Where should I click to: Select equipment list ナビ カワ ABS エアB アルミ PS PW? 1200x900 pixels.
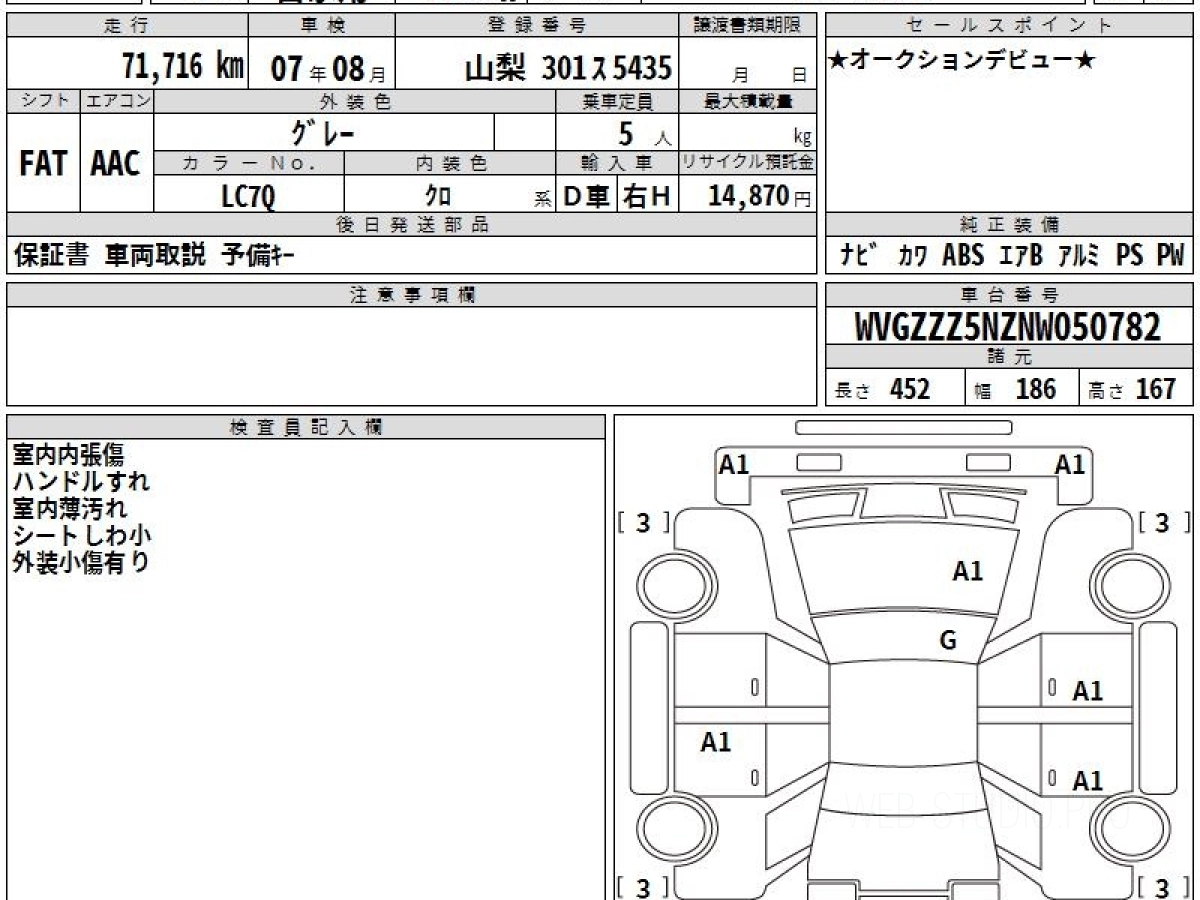pyautogui.click(x=1011, y=256)
